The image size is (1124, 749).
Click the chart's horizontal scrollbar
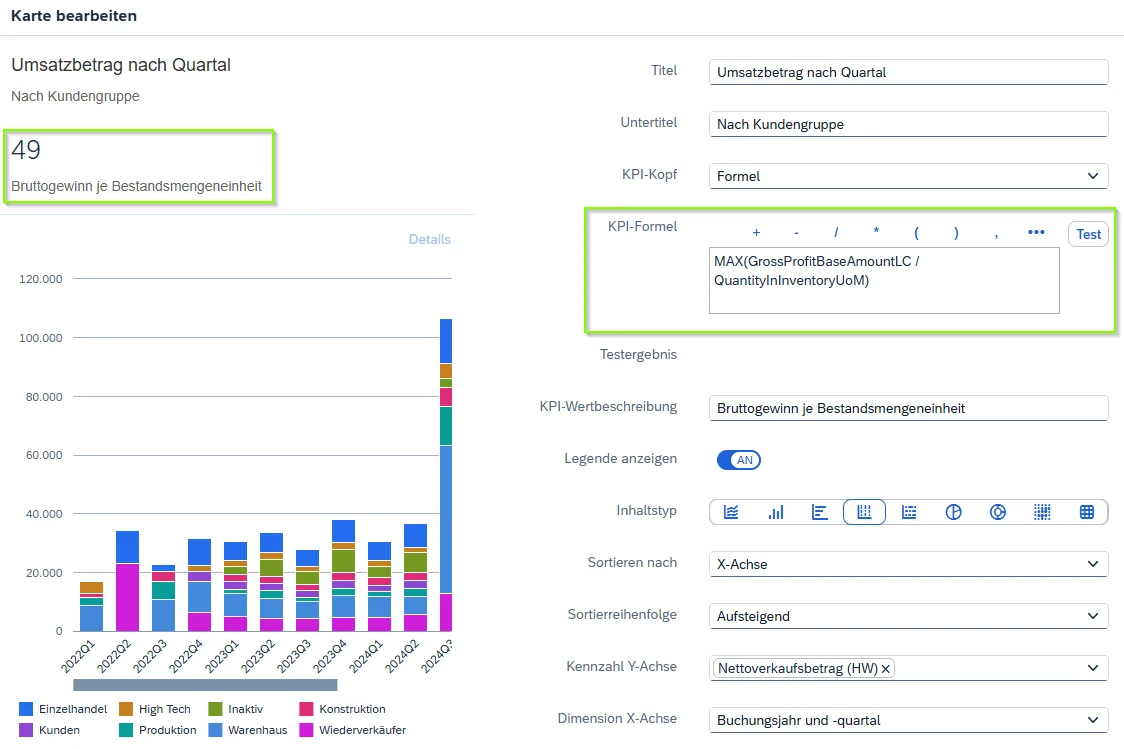(x=205, y=685)
